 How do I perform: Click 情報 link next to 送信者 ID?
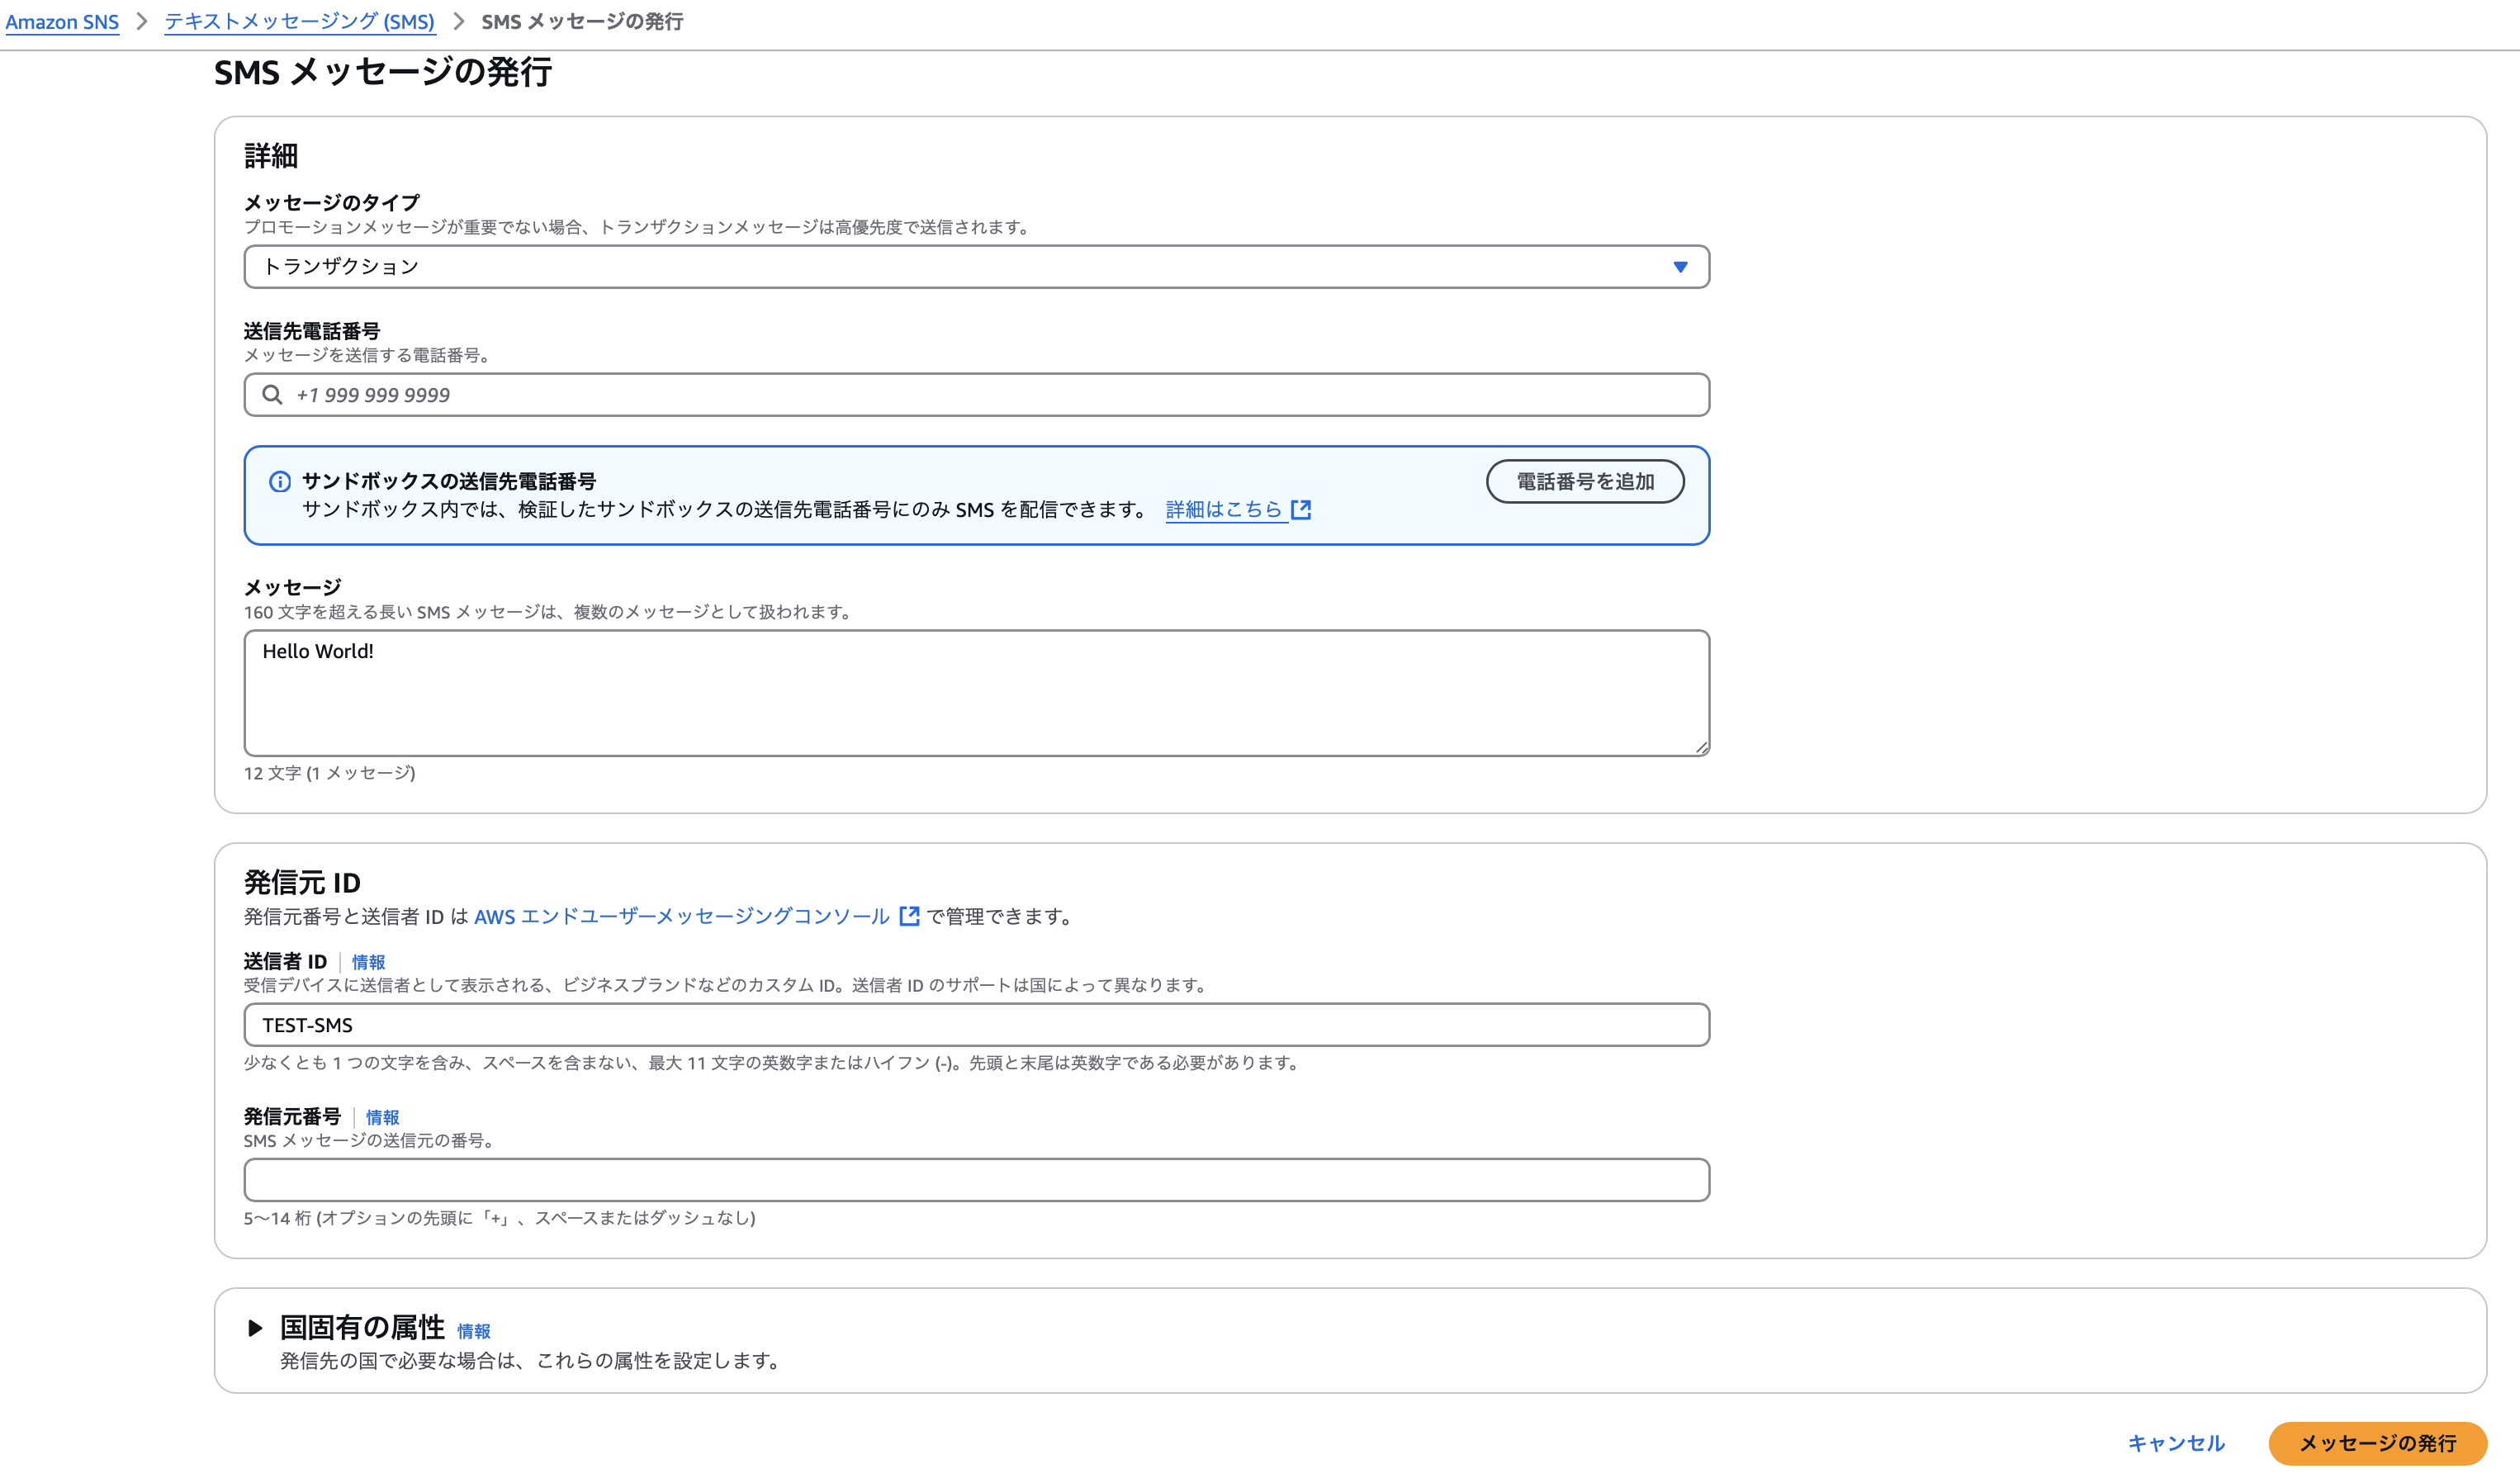tap(368, 962)
